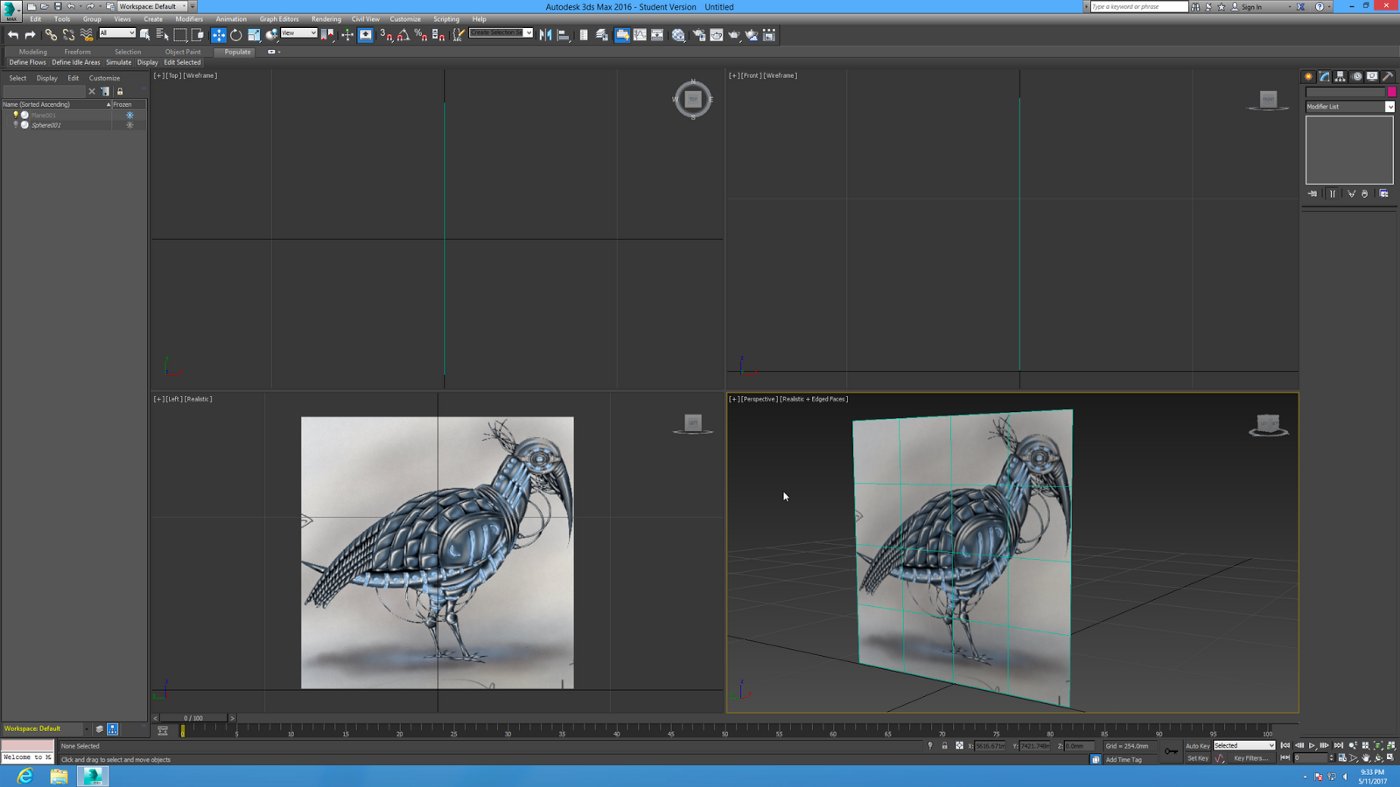Open the selection filter All dropdown
1400x787 pixels.
tap(117, 33)
